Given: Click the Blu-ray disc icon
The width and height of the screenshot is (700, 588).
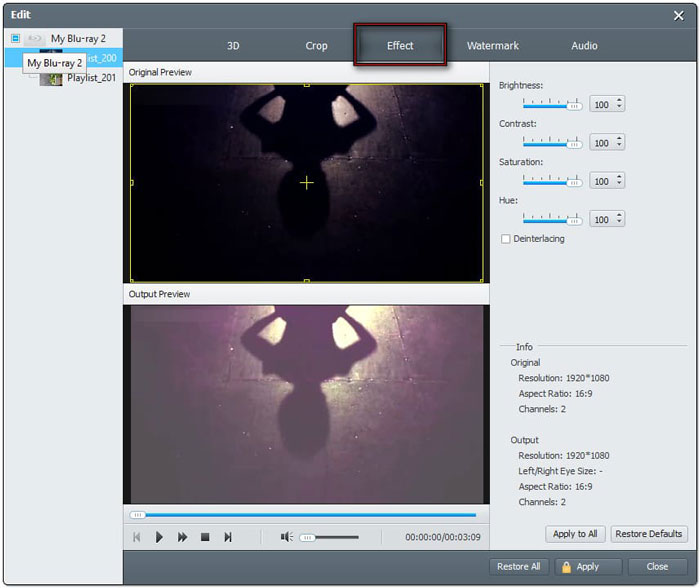Looking at the screenshot, I should (x=35, y=38).
